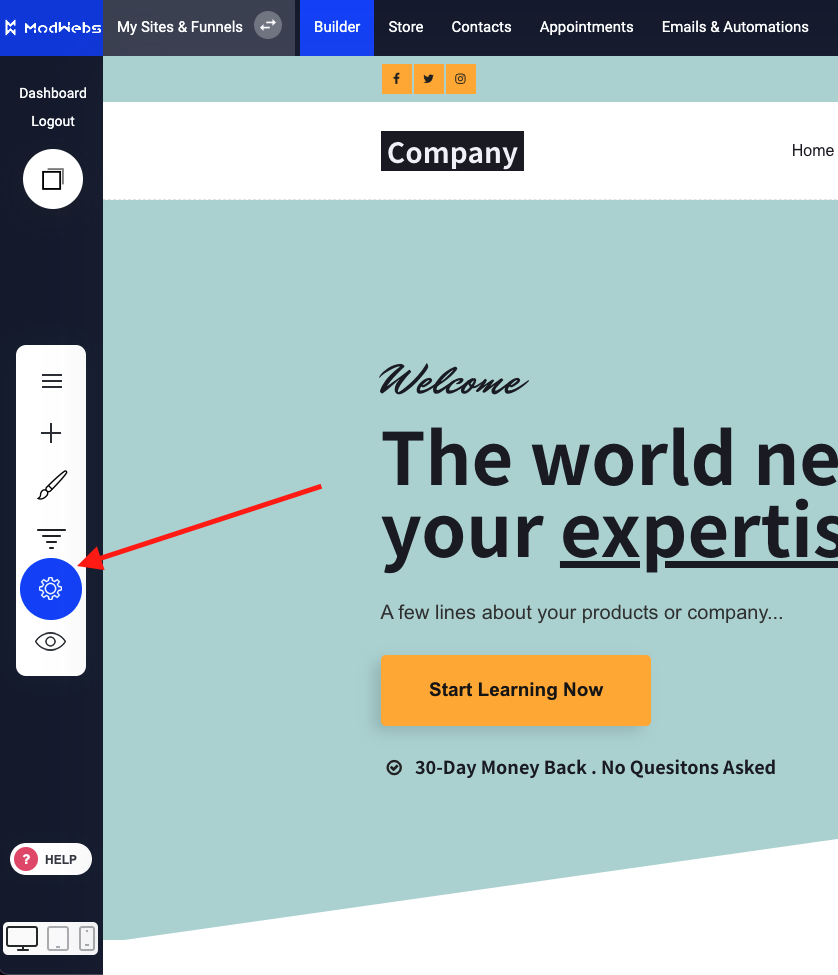838x975 pixels.
Task: Switch to desktop view icon
Action: pyautogui.click(x=22, y=938)
